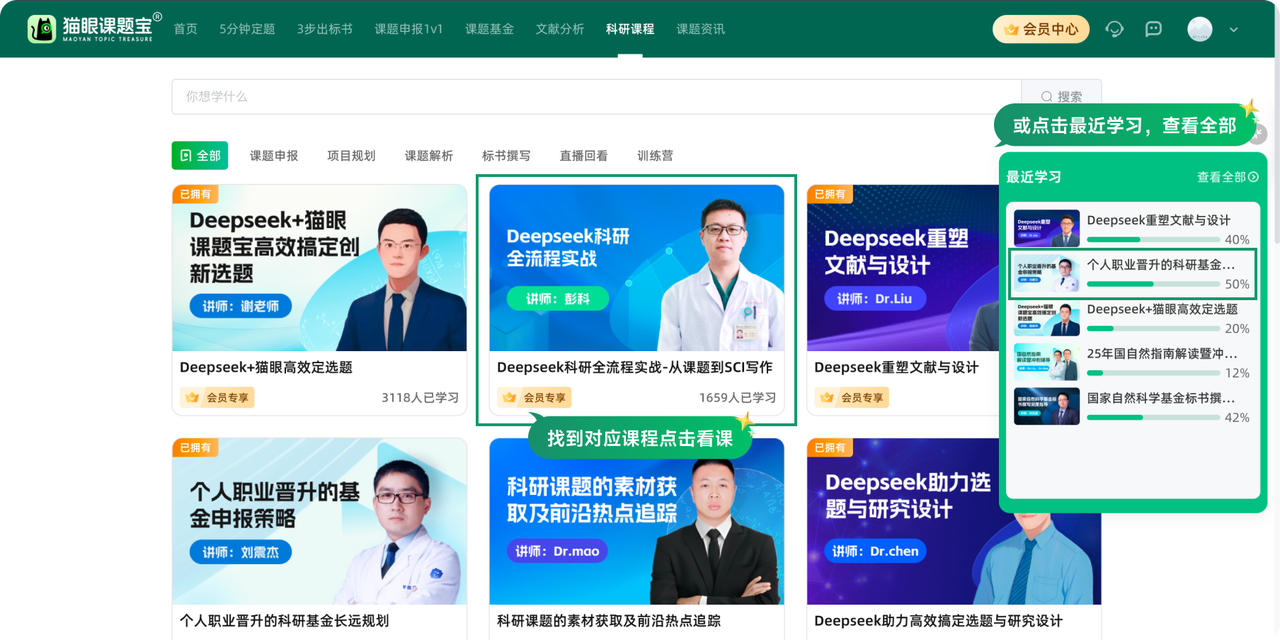Open Deepseek科研全流程实战 course thumbnail

pos(637,268)
